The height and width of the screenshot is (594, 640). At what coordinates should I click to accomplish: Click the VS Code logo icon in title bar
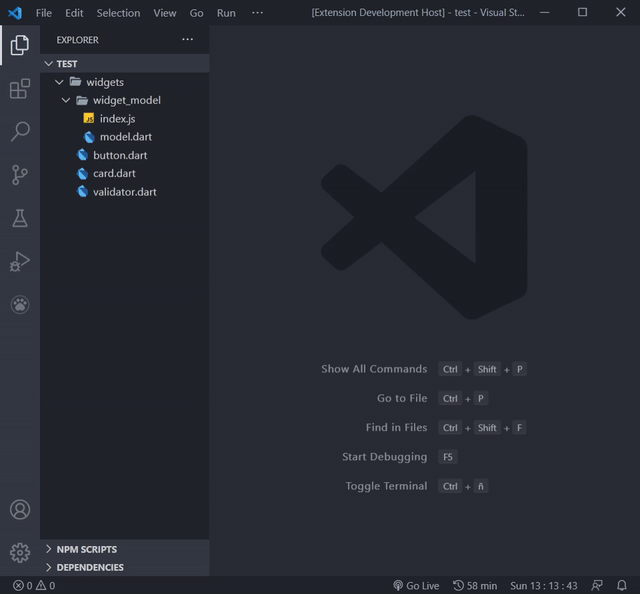(15, 13)
